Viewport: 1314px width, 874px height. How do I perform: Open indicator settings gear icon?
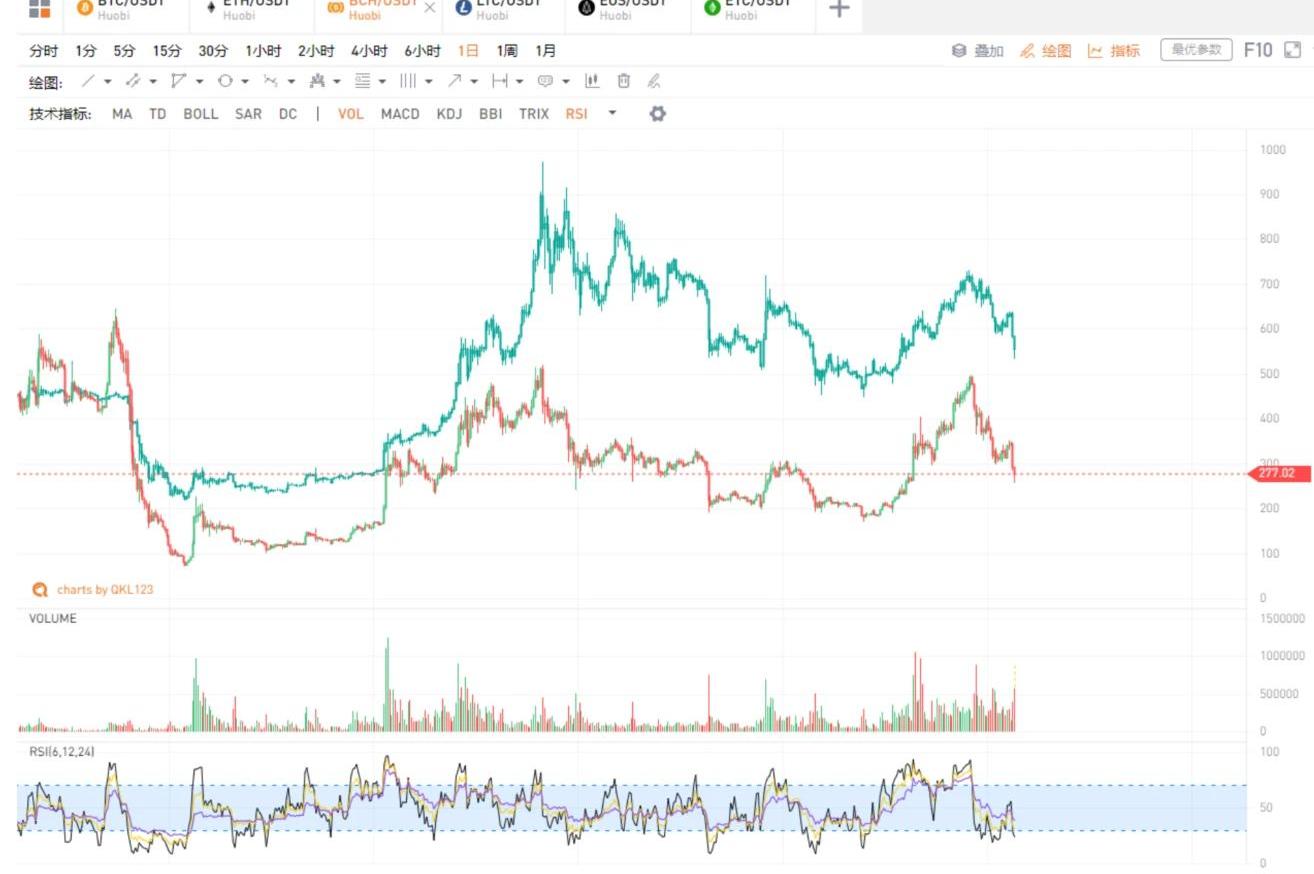pos(657,114)
